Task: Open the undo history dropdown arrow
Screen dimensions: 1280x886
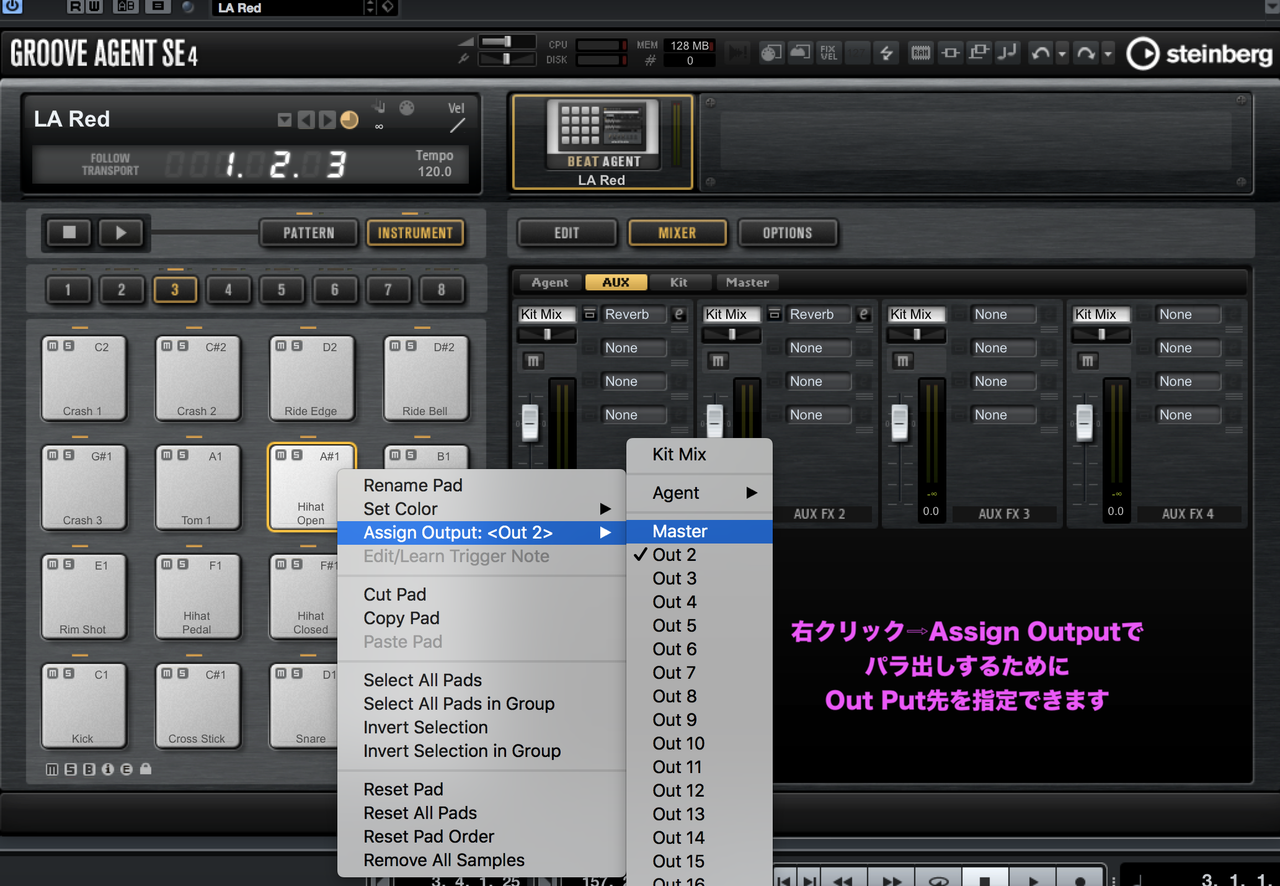Action: coord(1062,53)
